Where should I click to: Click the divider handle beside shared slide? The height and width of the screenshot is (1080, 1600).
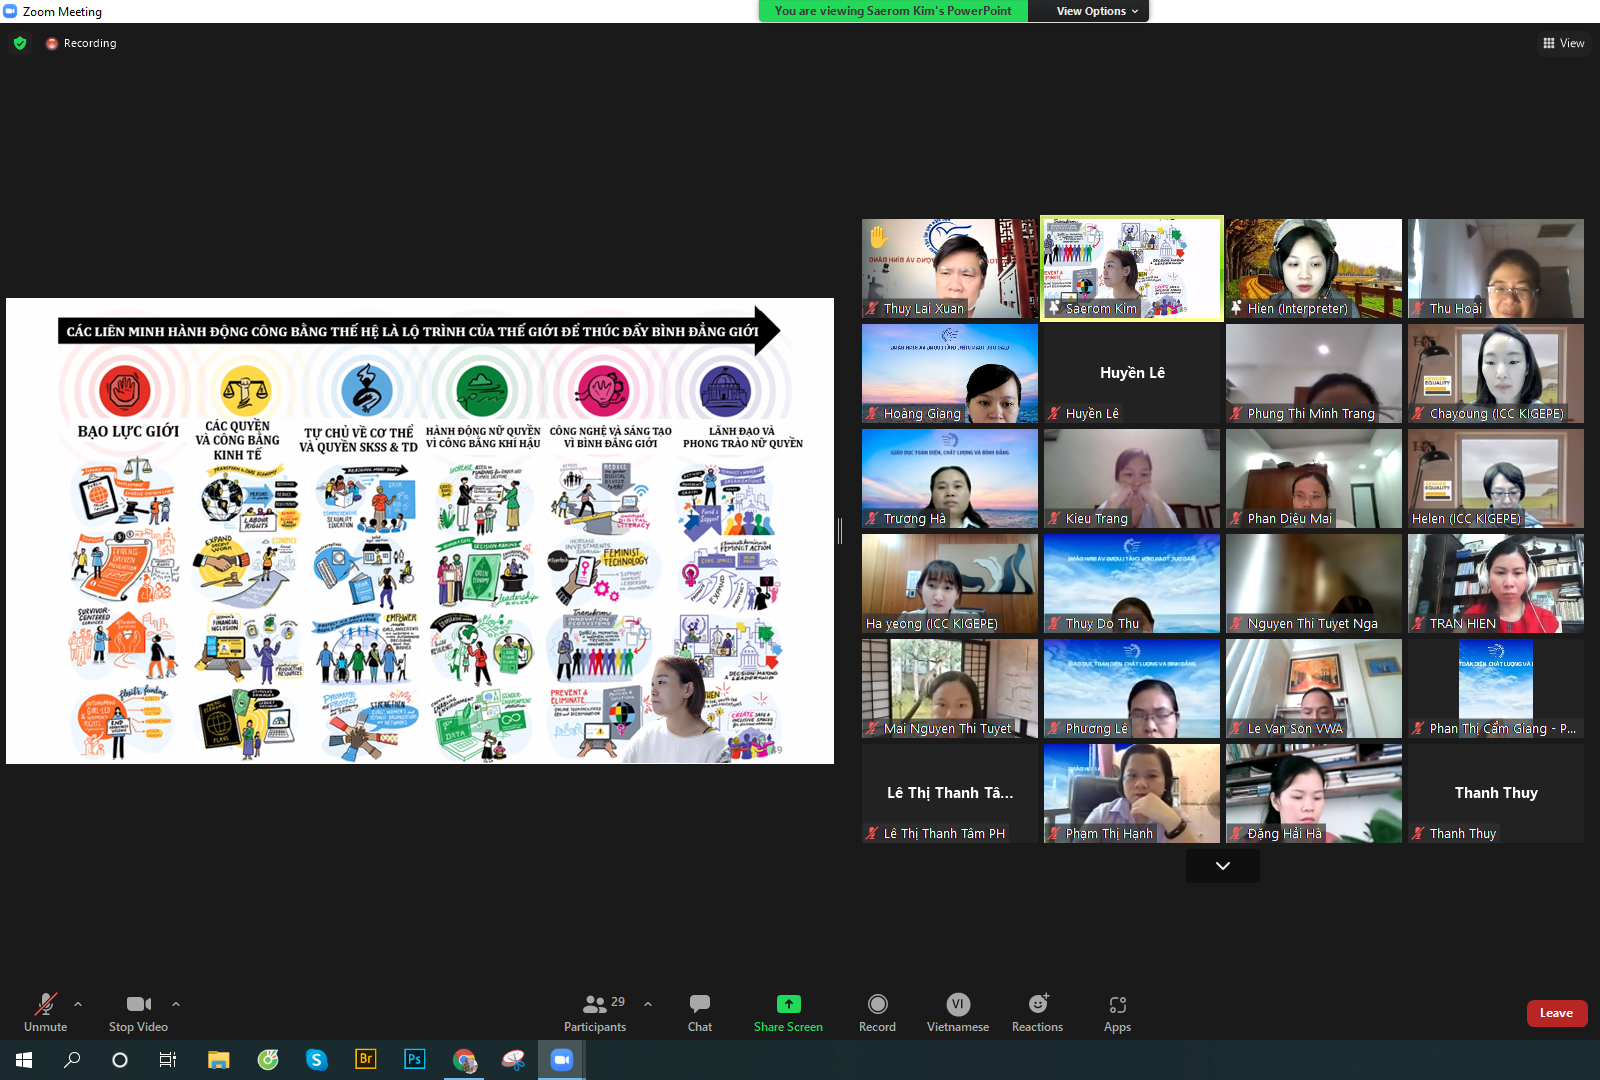point(840,531)
